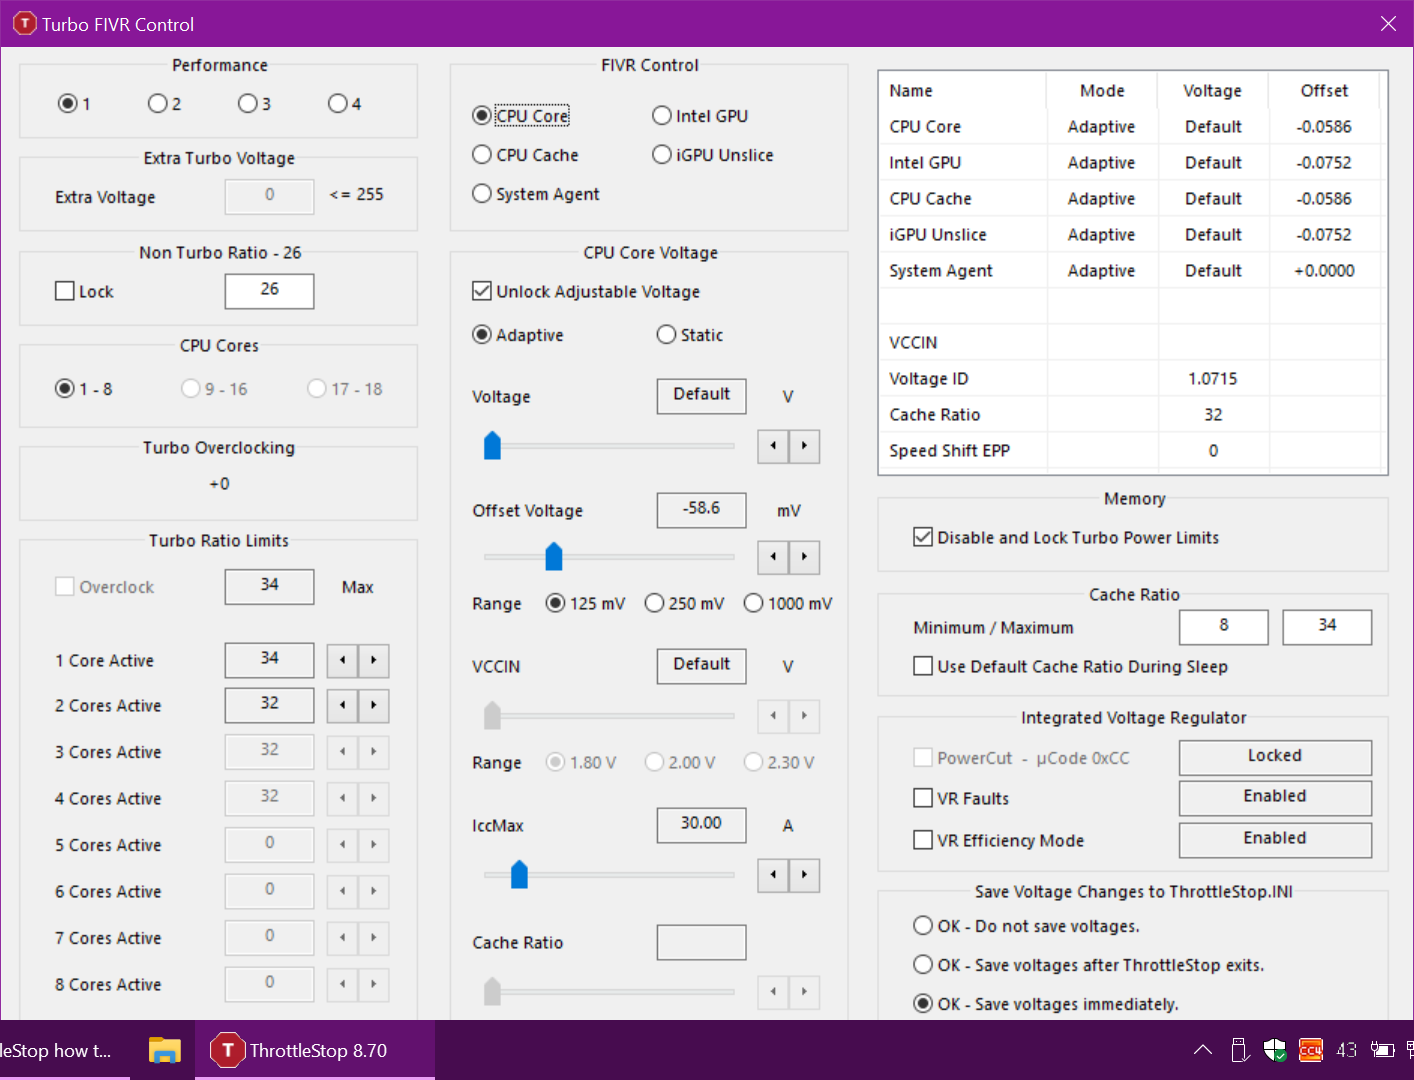The height and width of the screenshot is (1080, 1414).
Task: Click the Non Turbo Ratio 26 field
Action: (x=269, y=290)
